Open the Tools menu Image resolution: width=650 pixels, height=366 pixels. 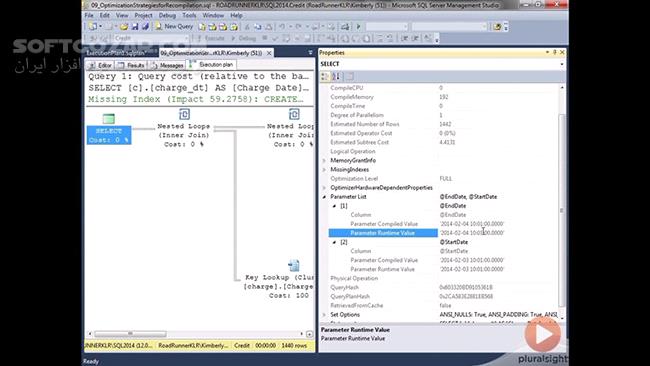[189, 15]
